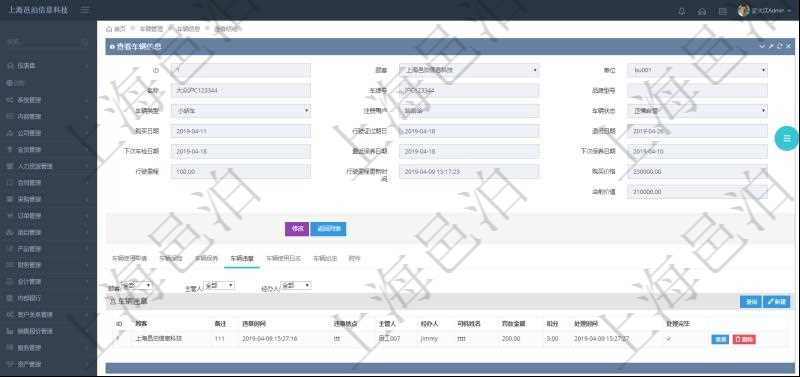Screen dimensions: 800x377
Task: Collapse the panel using the header chevron icon
Action: [762, 46]
